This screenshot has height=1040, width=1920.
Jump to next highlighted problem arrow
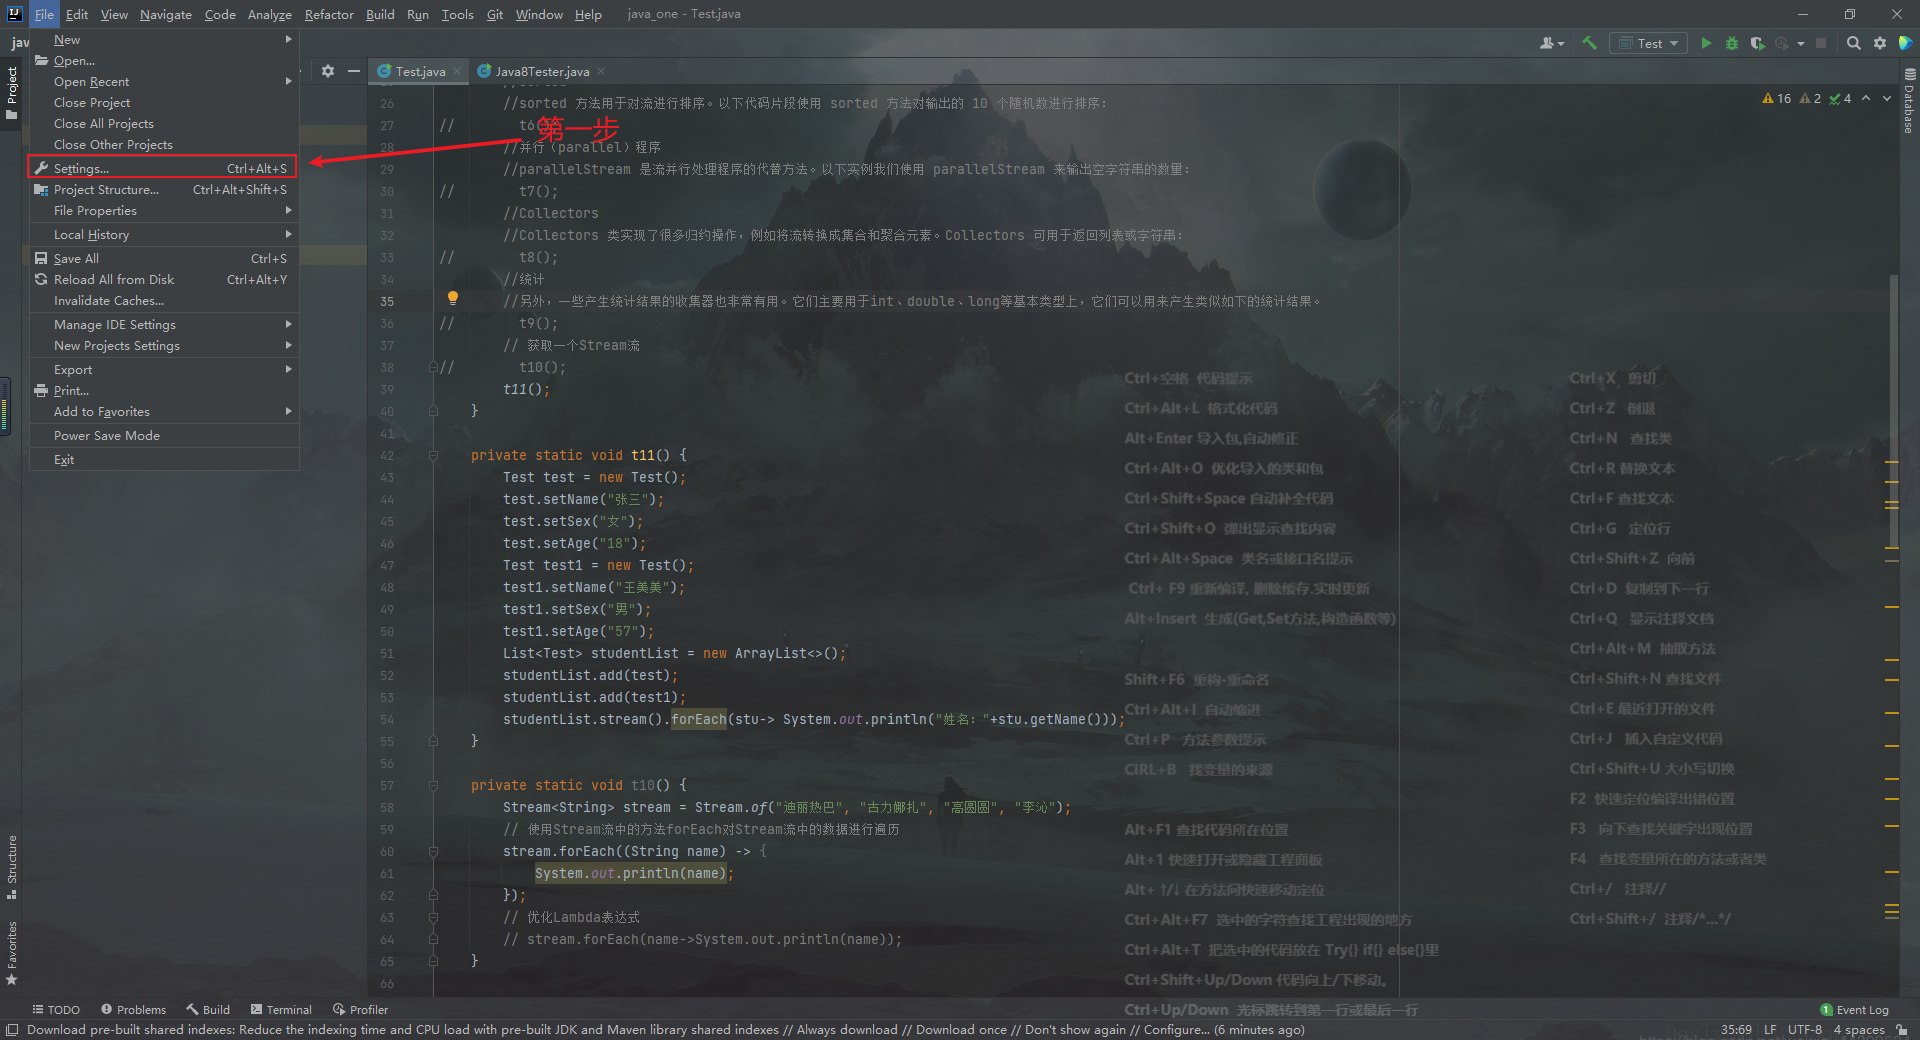1887,98
